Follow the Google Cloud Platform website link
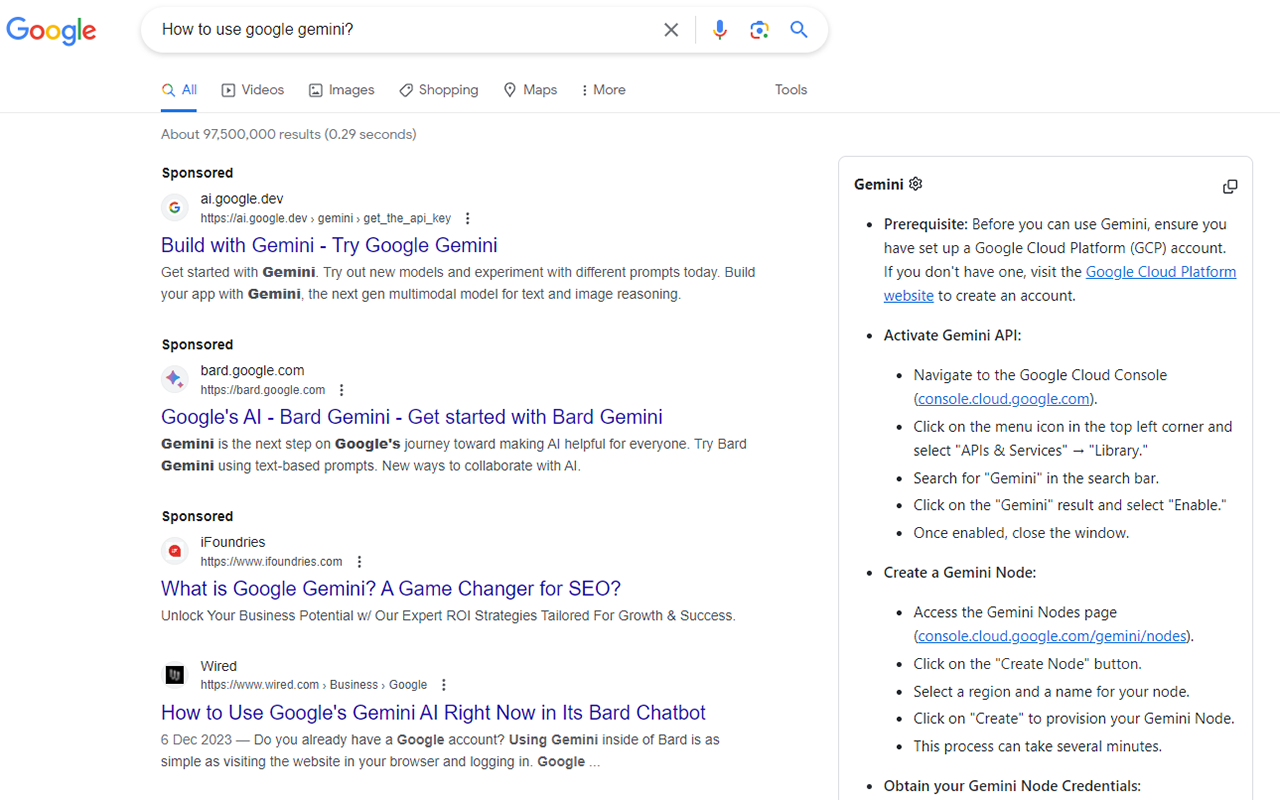This screenshot has height=800, width=1280. click(1160, 271)
